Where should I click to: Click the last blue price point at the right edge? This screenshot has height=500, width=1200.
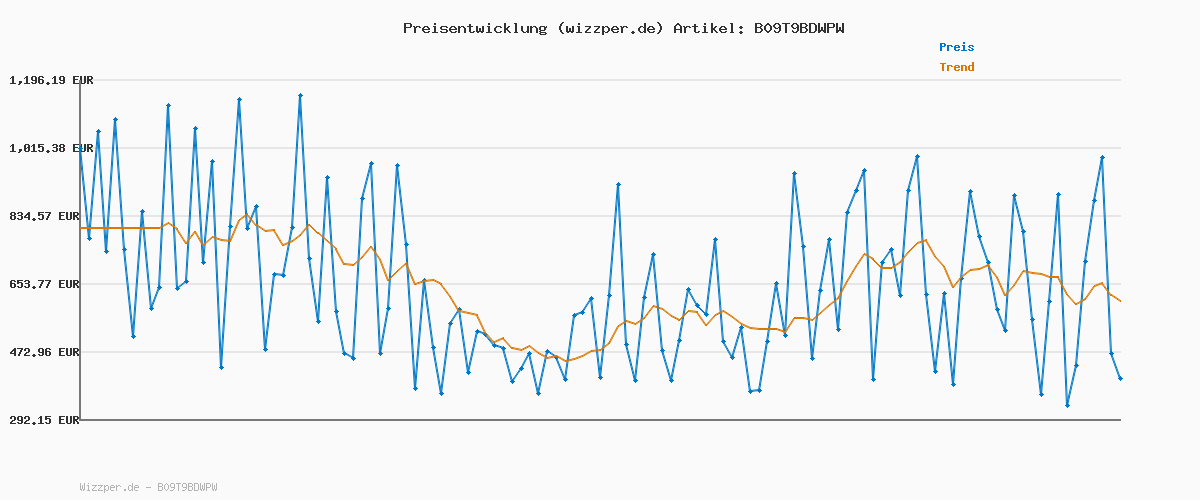click(x=1120, y=378)
